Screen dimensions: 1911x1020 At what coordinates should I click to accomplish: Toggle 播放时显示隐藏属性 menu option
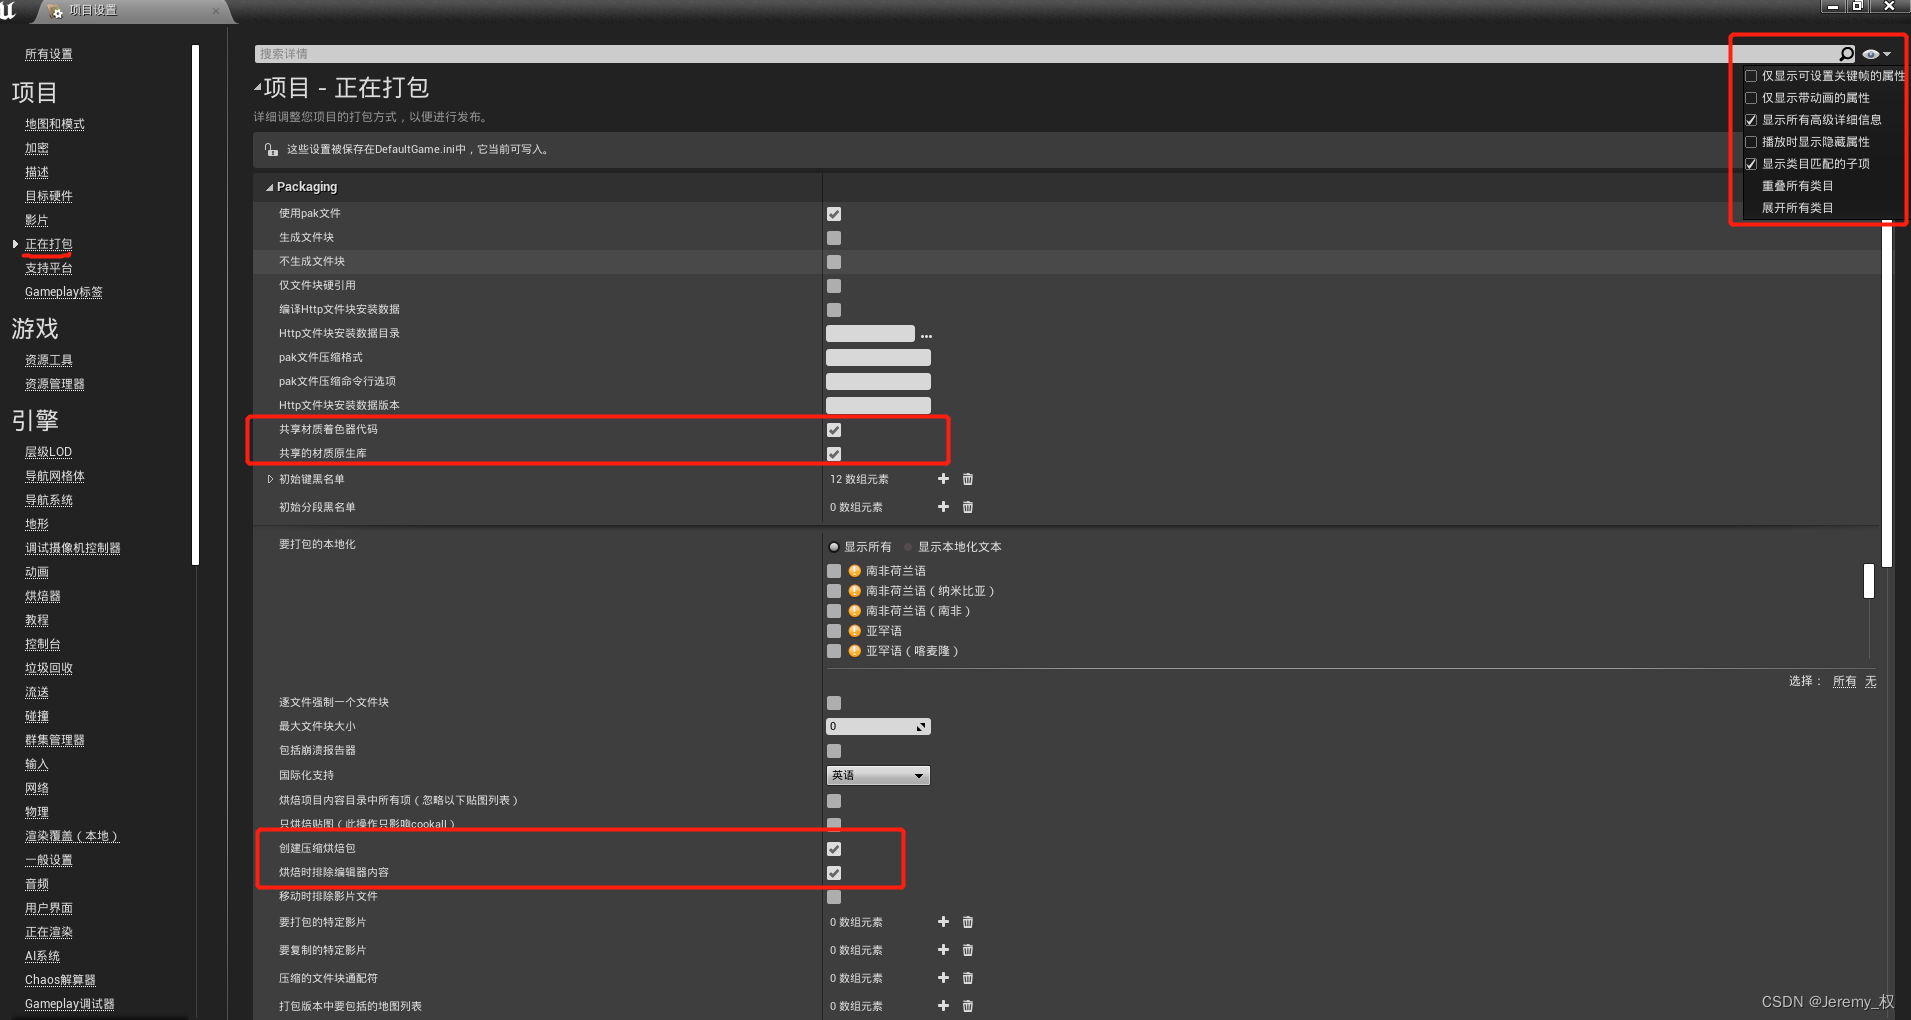tap(1751, 142)
